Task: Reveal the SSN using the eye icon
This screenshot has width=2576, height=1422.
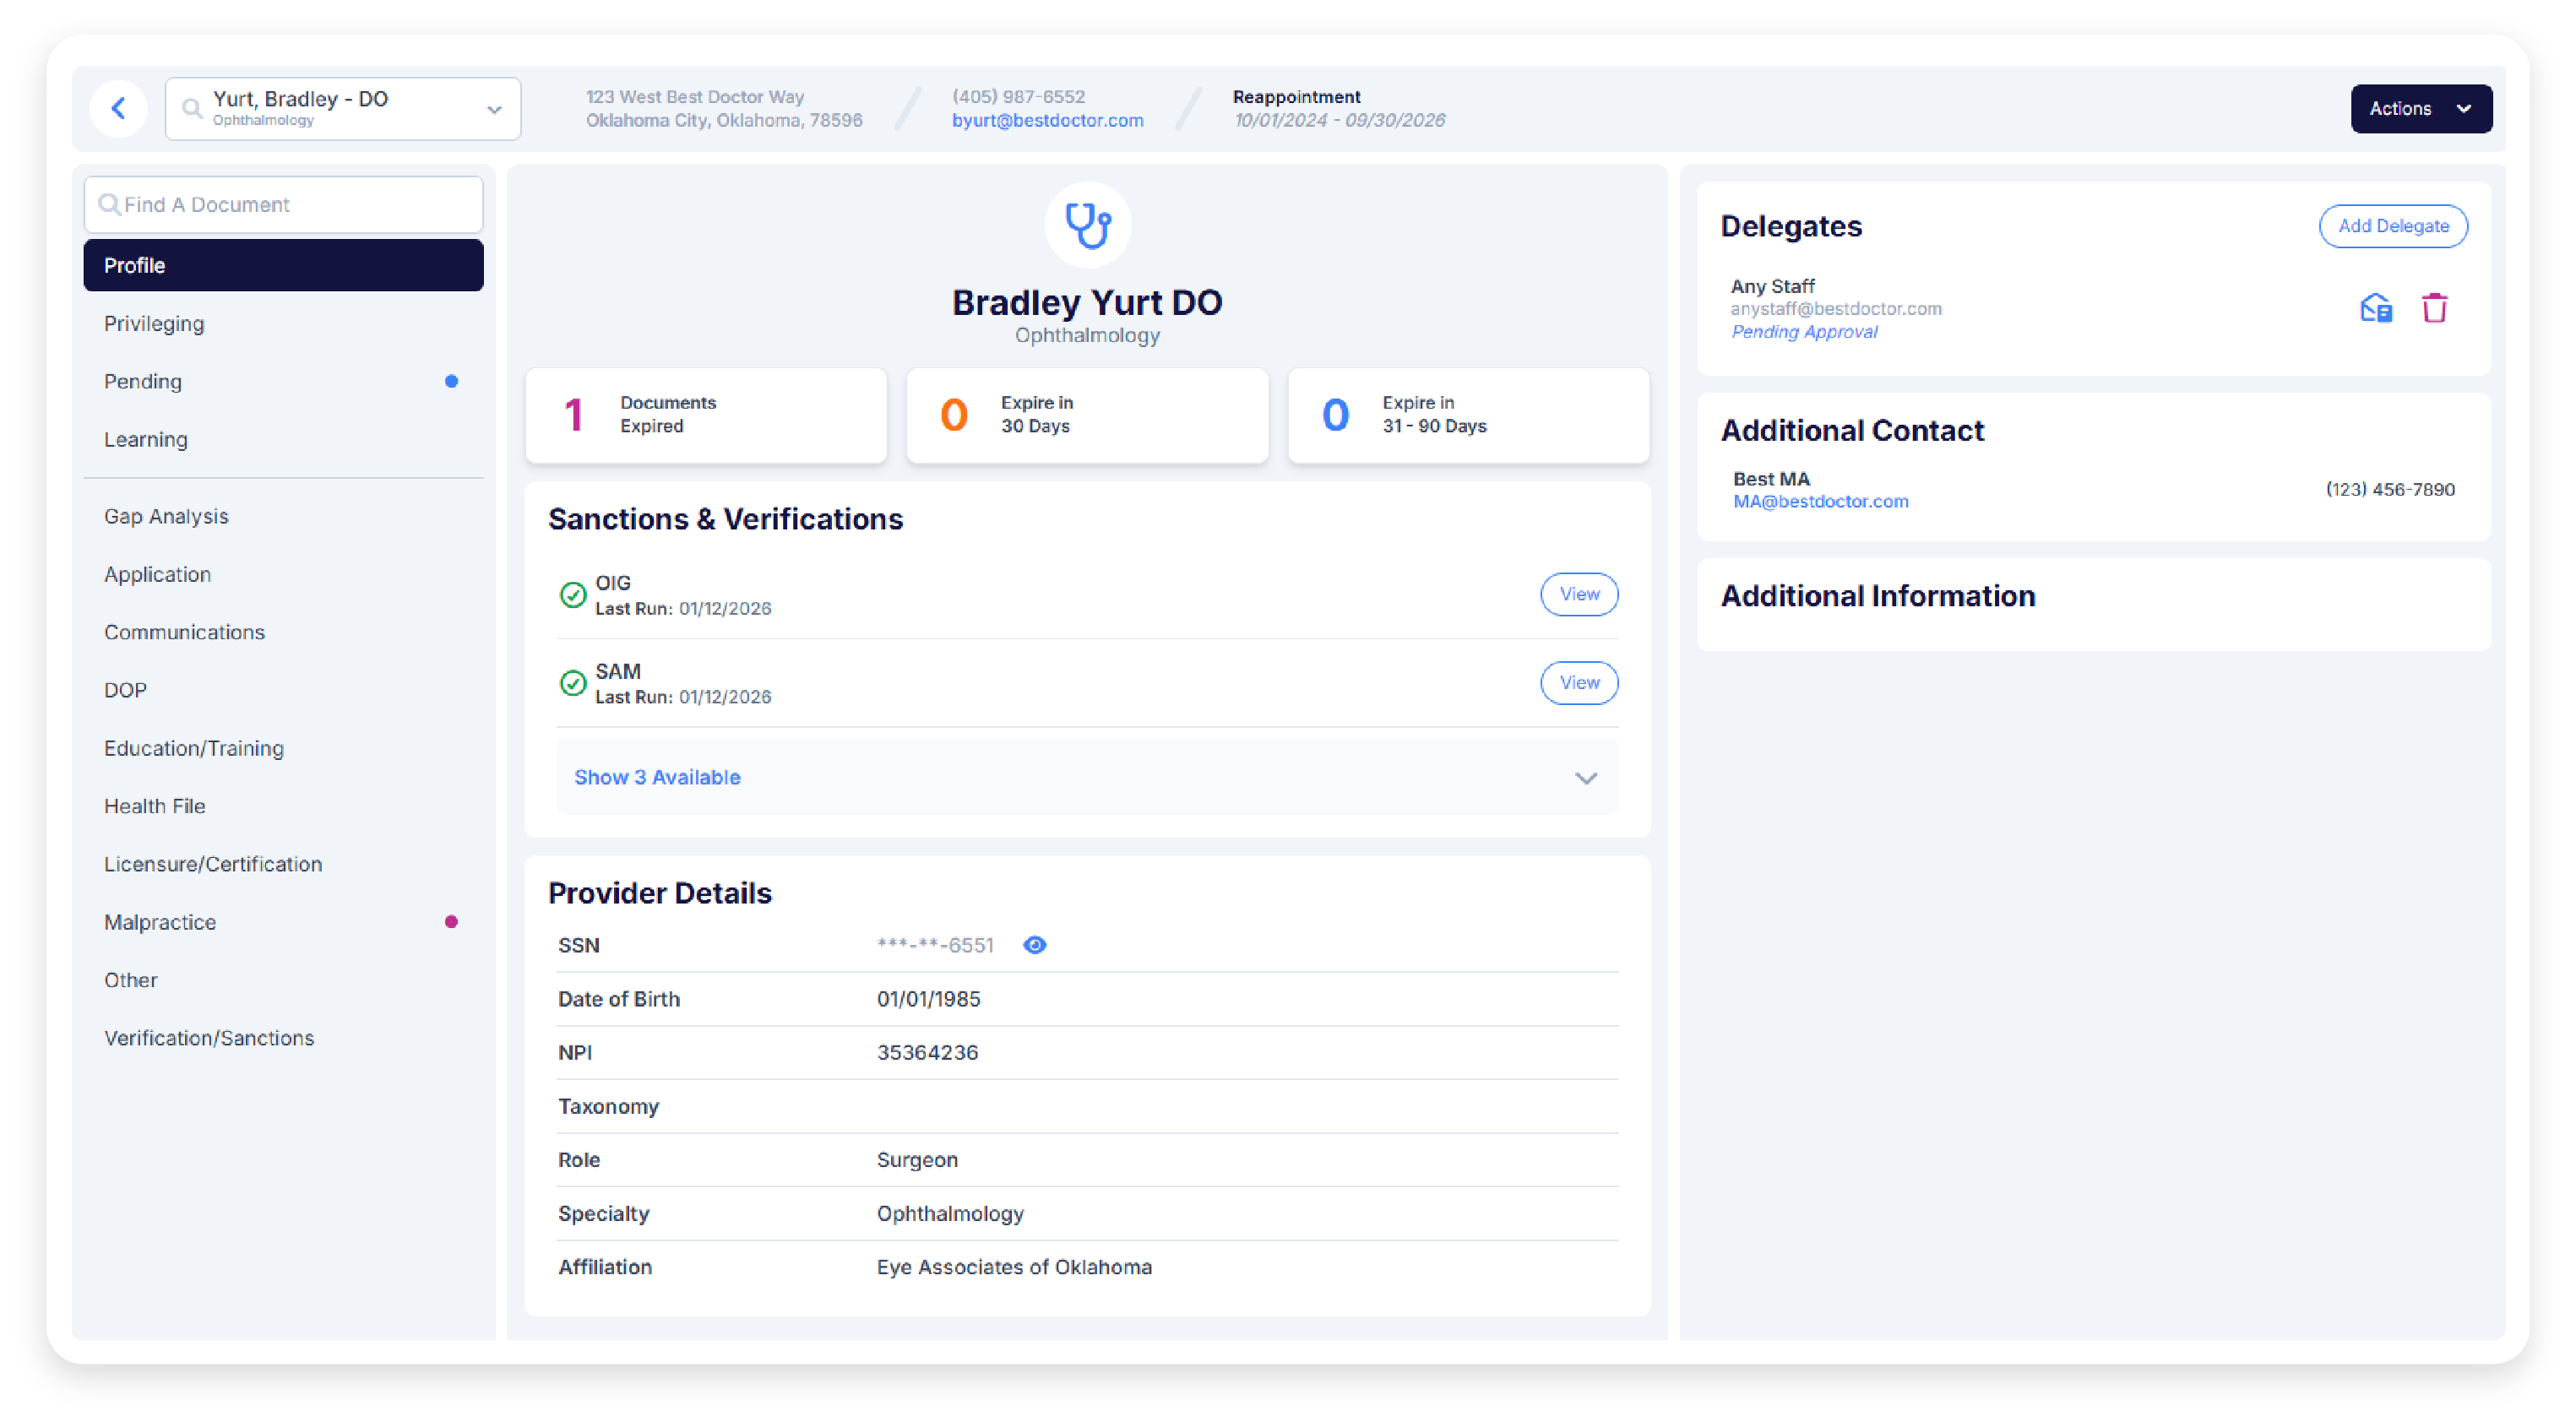Action: [x=1035, y=944]
